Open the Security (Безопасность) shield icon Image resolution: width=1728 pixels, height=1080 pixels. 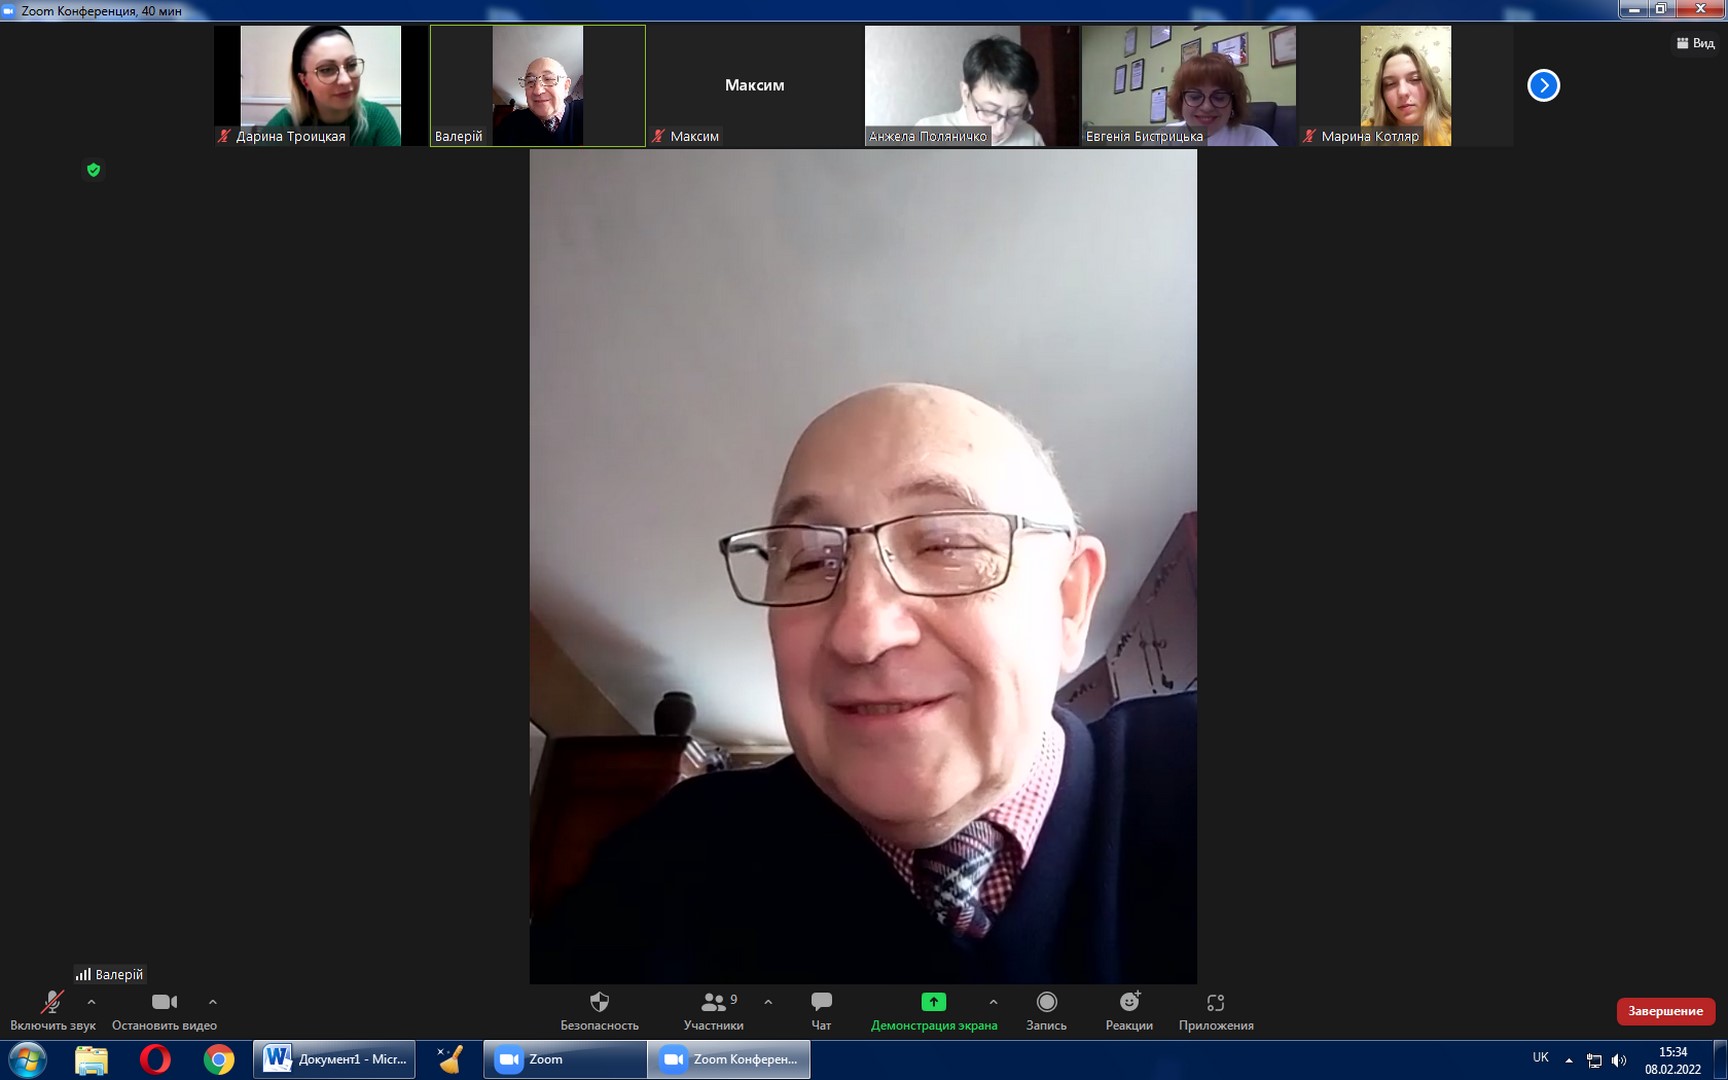tap(599, 1010)
